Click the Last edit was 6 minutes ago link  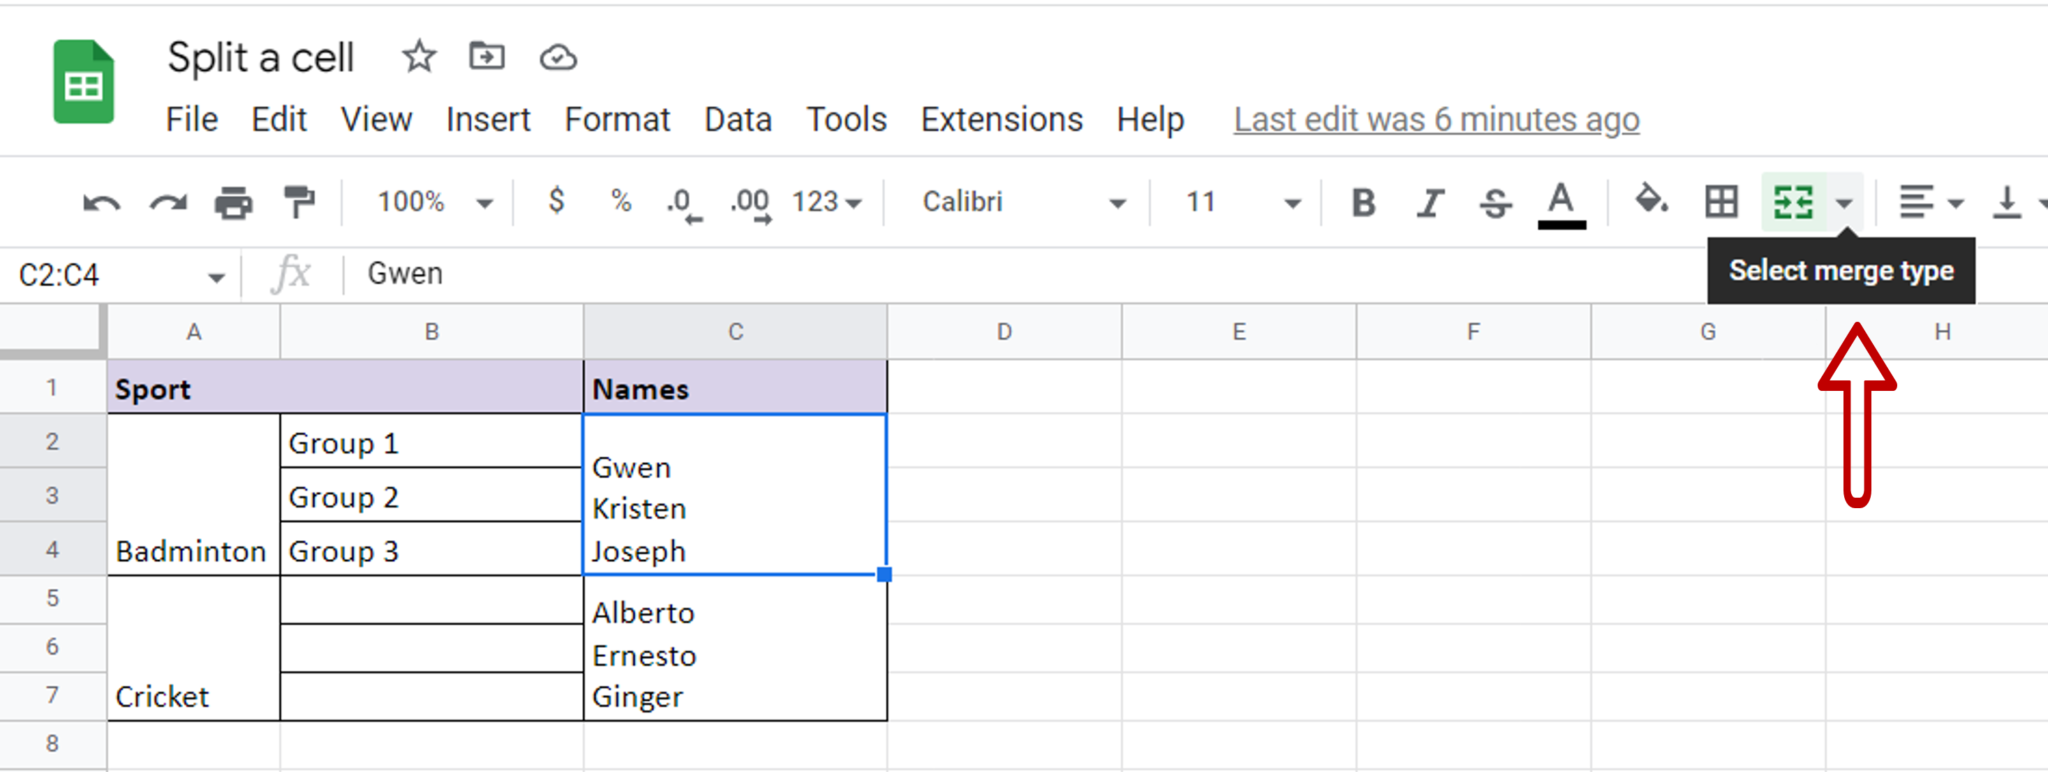coord(1435,119)
